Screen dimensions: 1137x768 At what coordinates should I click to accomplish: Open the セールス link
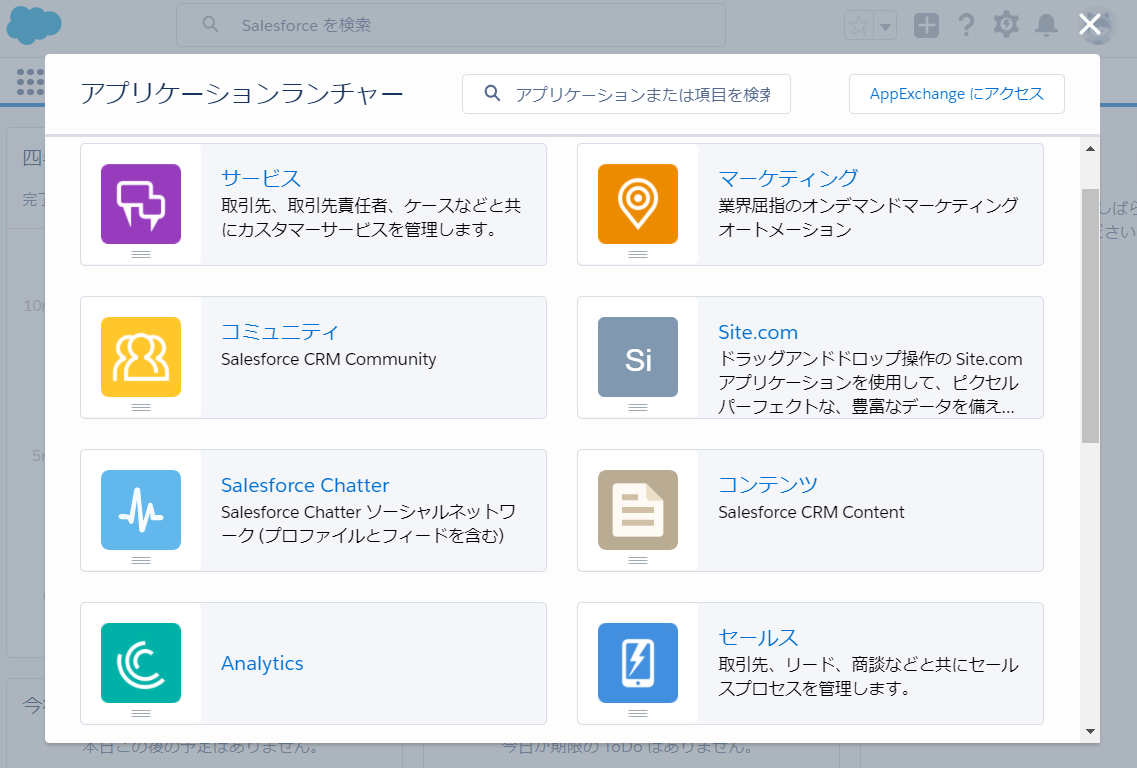coord(758,638)
